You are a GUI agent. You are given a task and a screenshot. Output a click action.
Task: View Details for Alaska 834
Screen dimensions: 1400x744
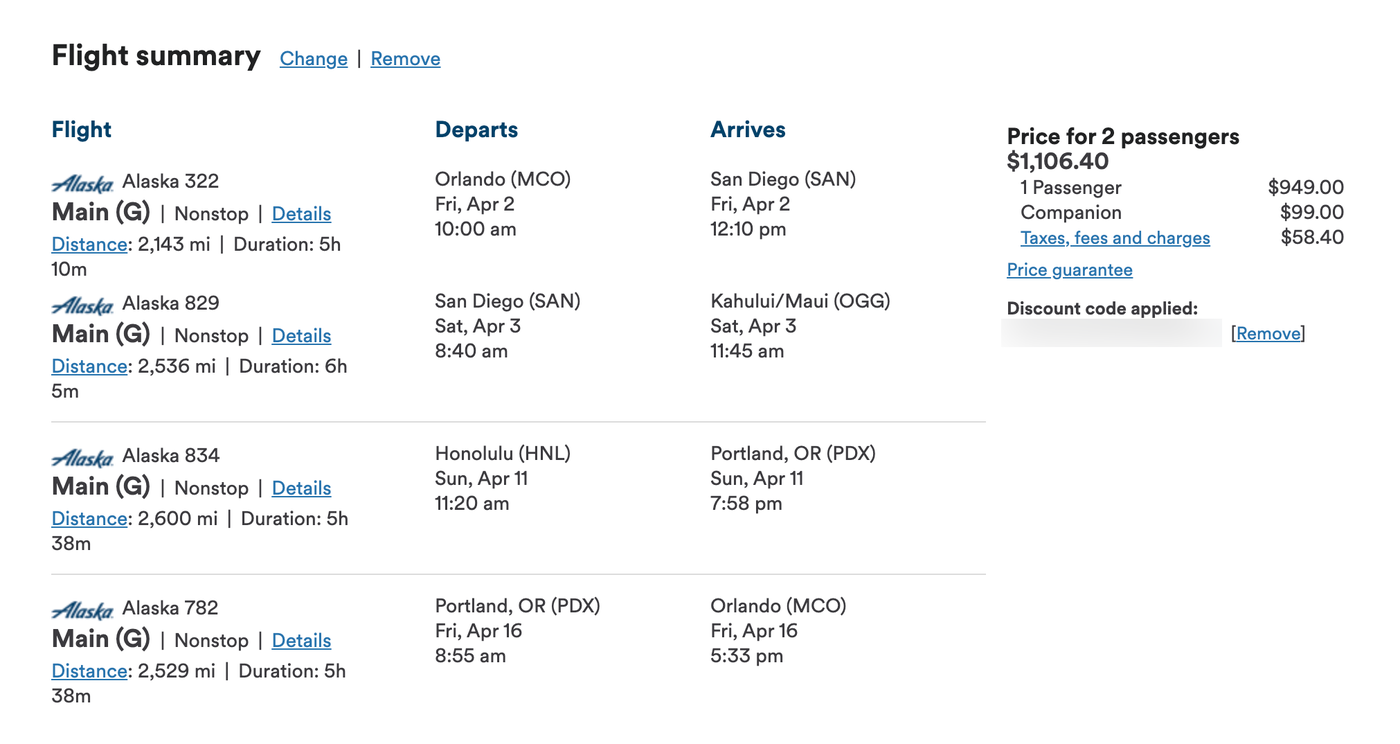click(x=301, y=488)
